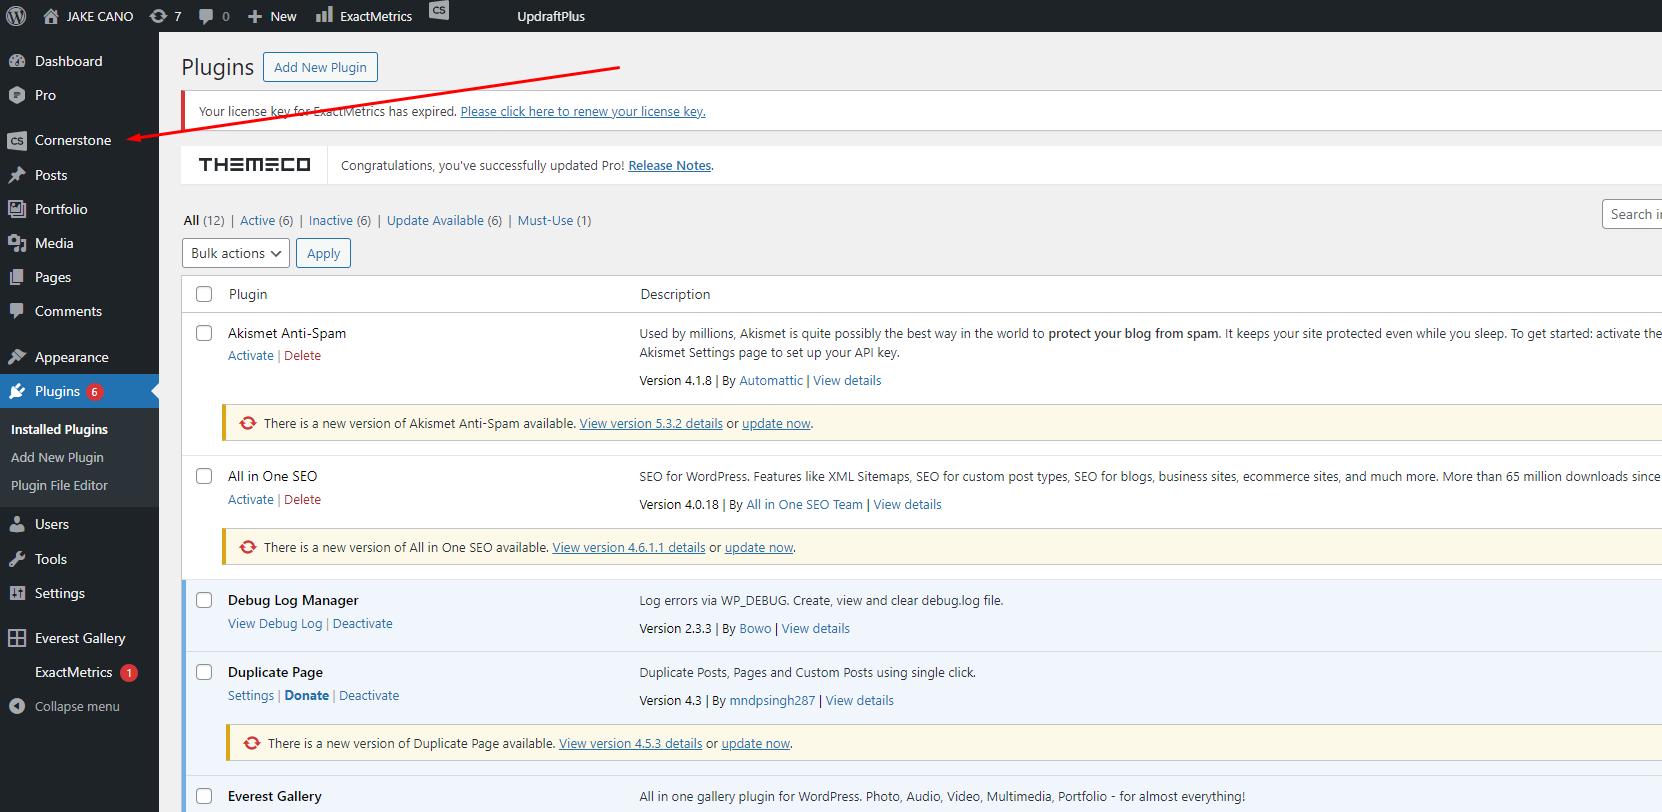Image resolution: width=1662 pixels, height=812 pixels.
Task: Show All (12) plugins
Action: pos(204,221)
